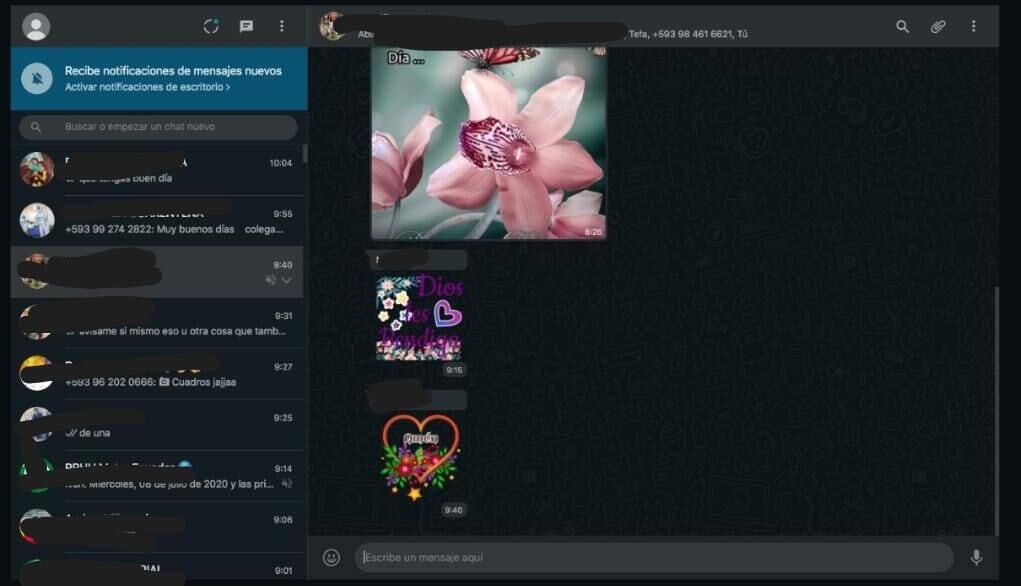Click the attach file paperclip icon
This screenshot has height=586, width=1021.
(938, 27)
